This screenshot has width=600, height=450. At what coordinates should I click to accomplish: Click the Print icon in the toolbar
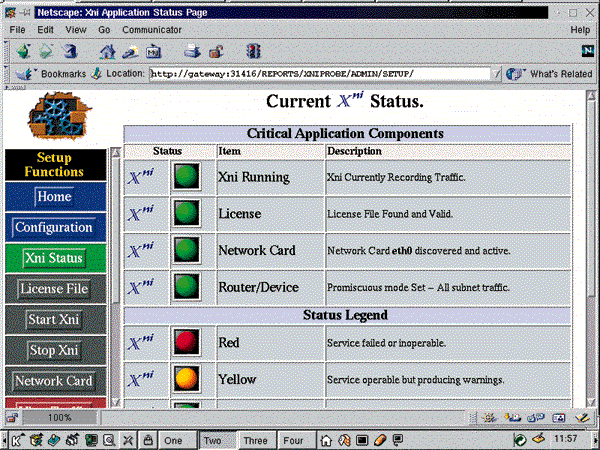tap(192, 50)
